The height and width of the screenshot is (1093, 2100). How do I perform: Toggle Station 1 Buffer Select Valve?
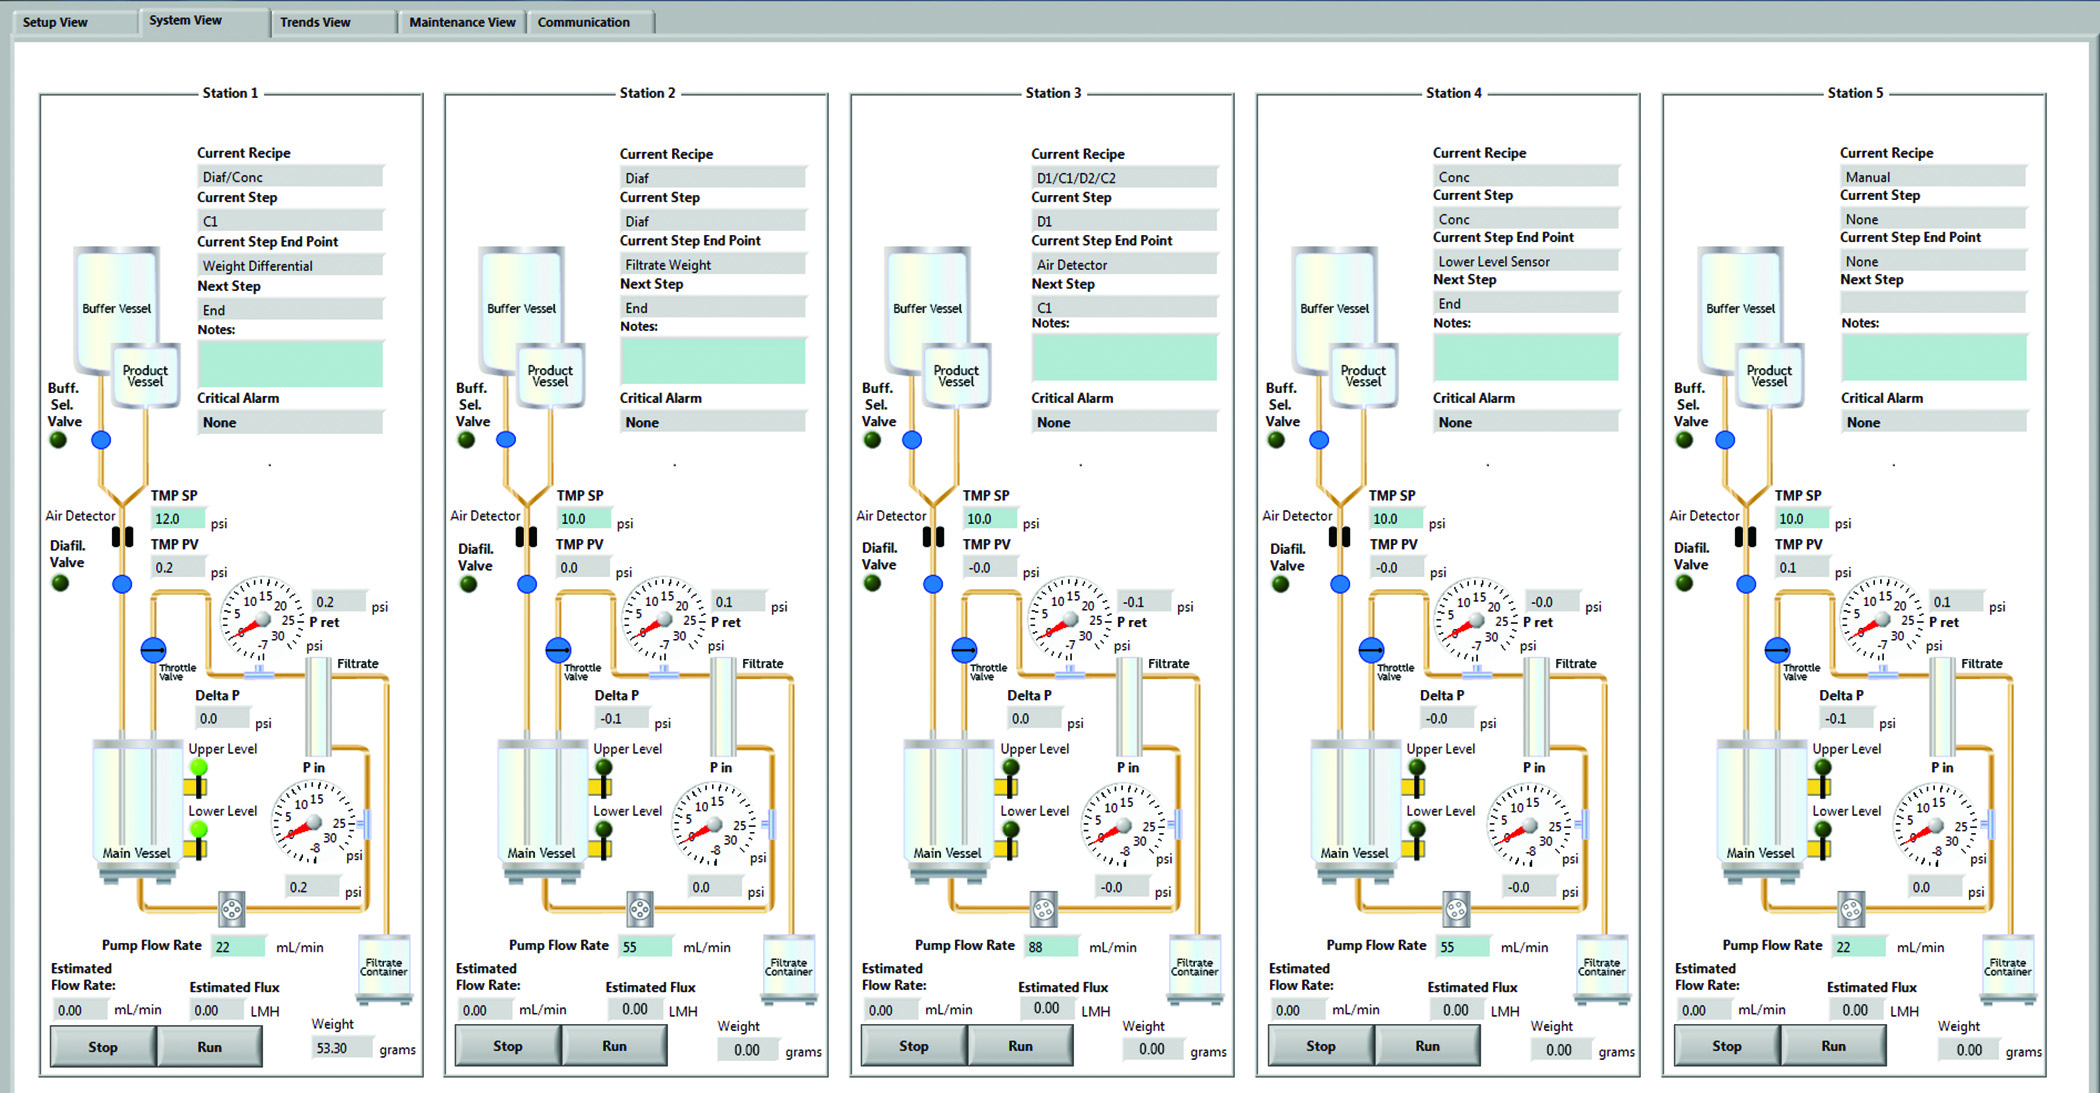pyautogui.click(x=101, y=439)
